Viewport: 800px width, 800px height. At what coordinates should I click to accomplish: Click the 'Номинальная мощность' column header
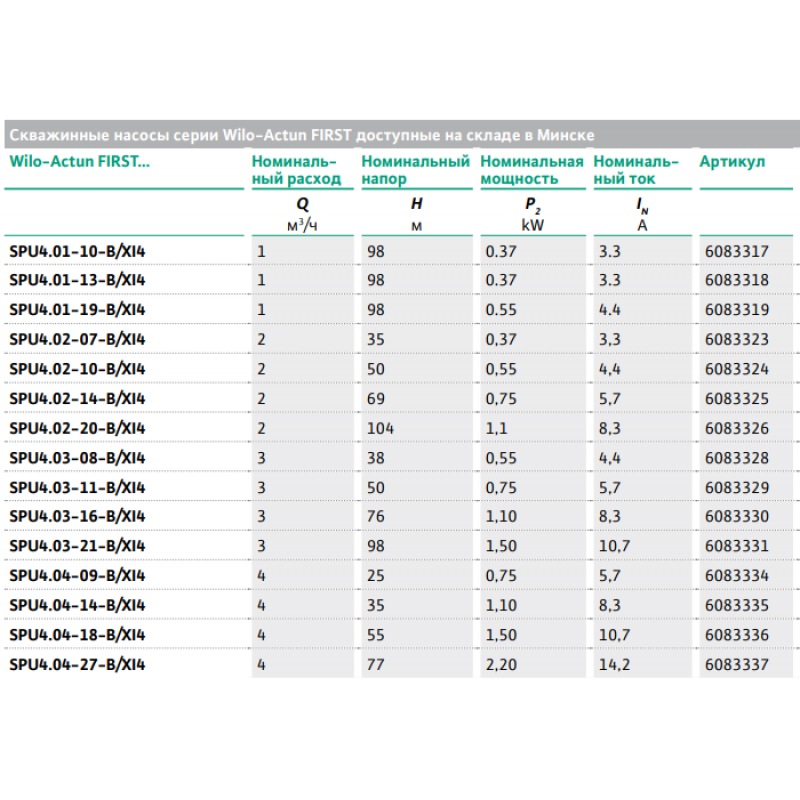coord(532,170)
